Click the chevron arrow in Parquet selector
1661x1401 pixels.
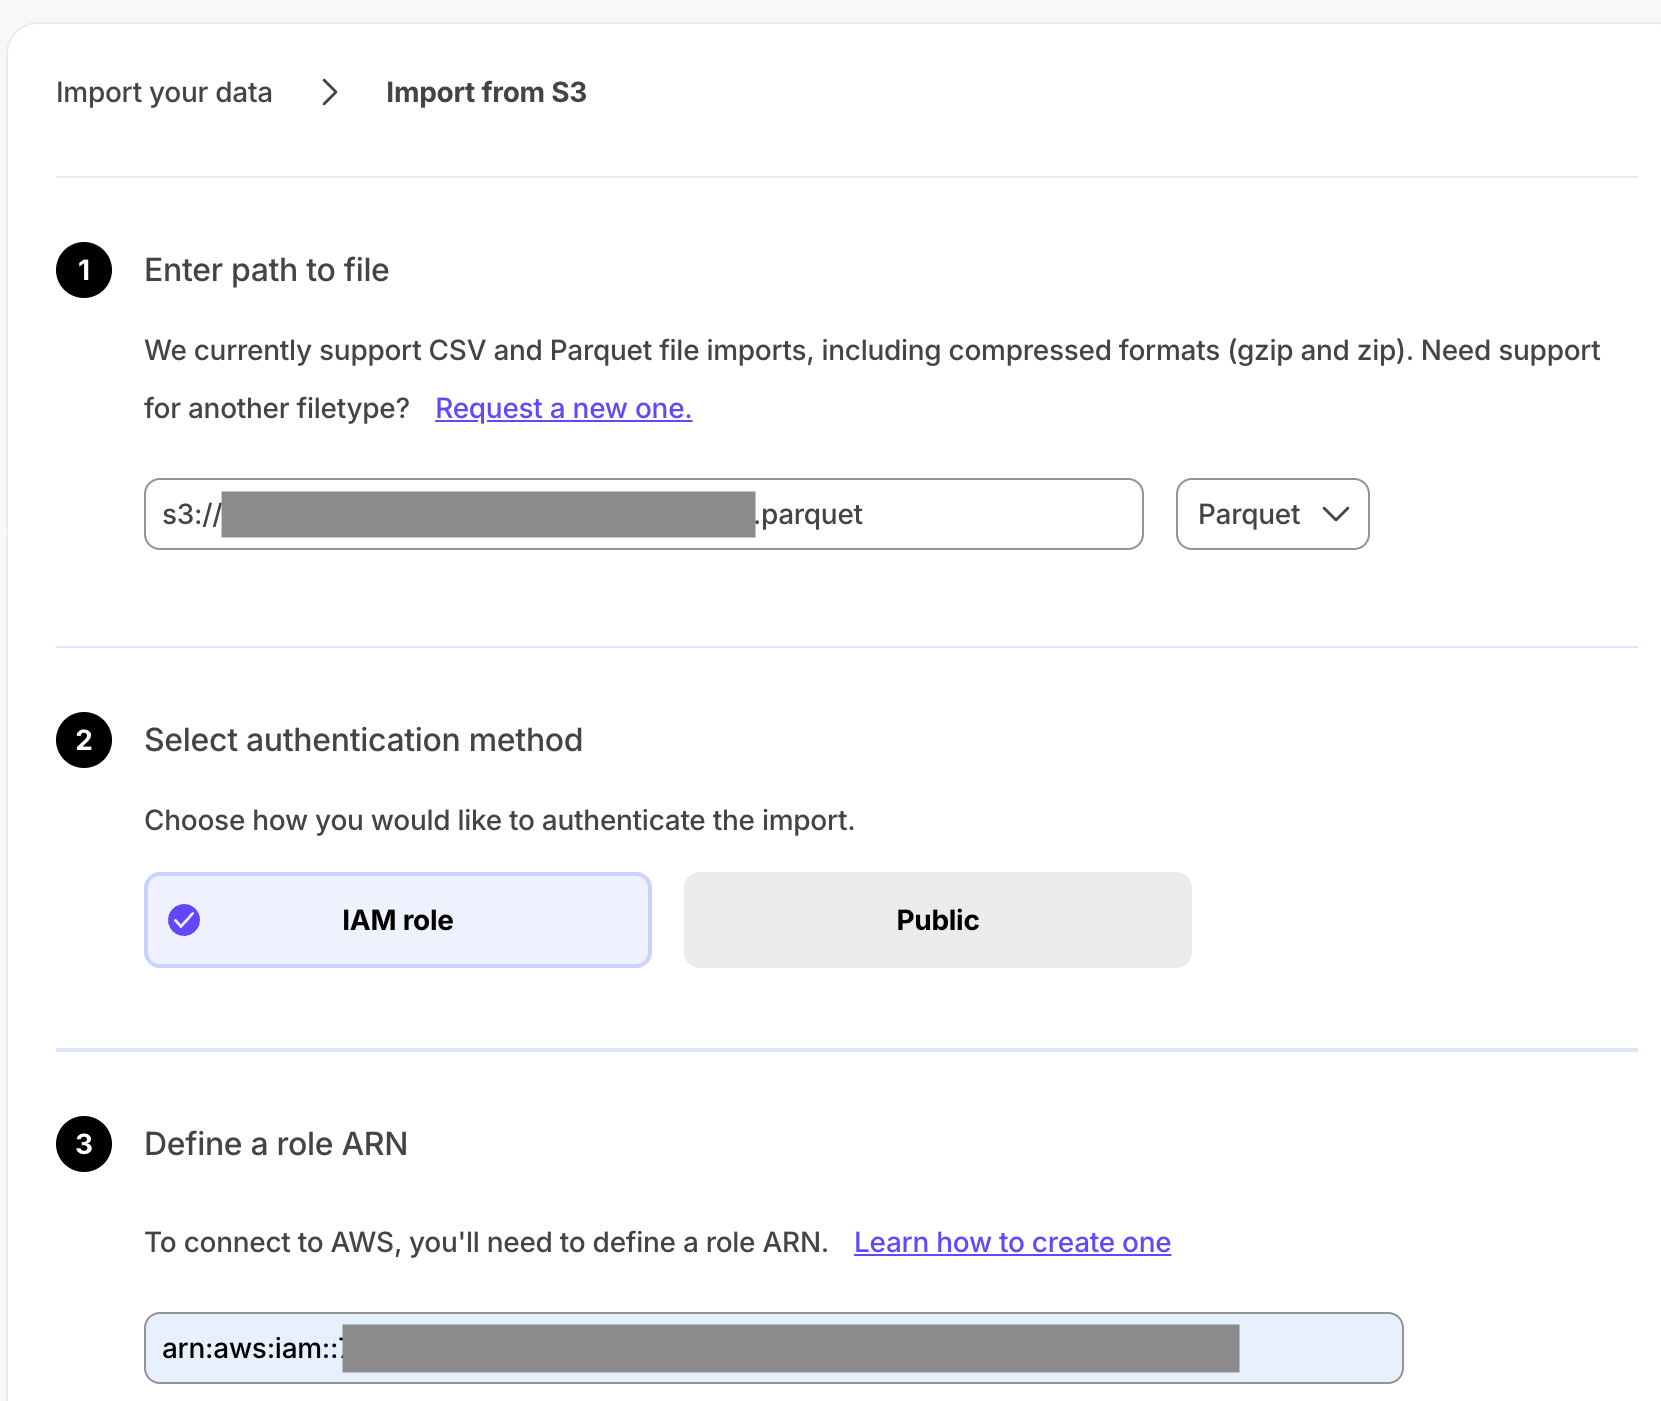click(1335, 514)
